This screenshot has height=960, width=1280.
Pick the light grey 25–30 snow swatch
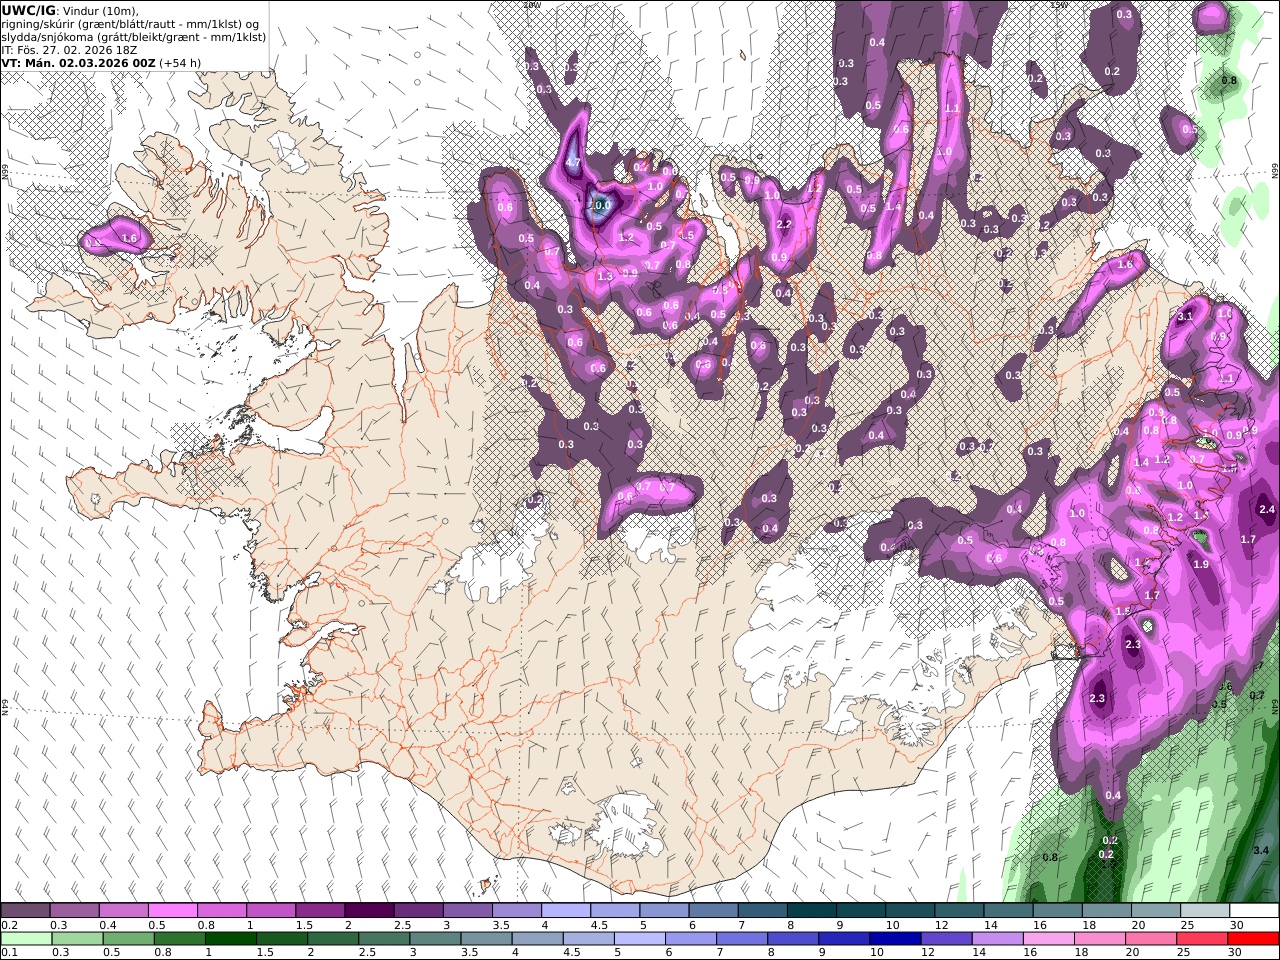[1204, 911]
